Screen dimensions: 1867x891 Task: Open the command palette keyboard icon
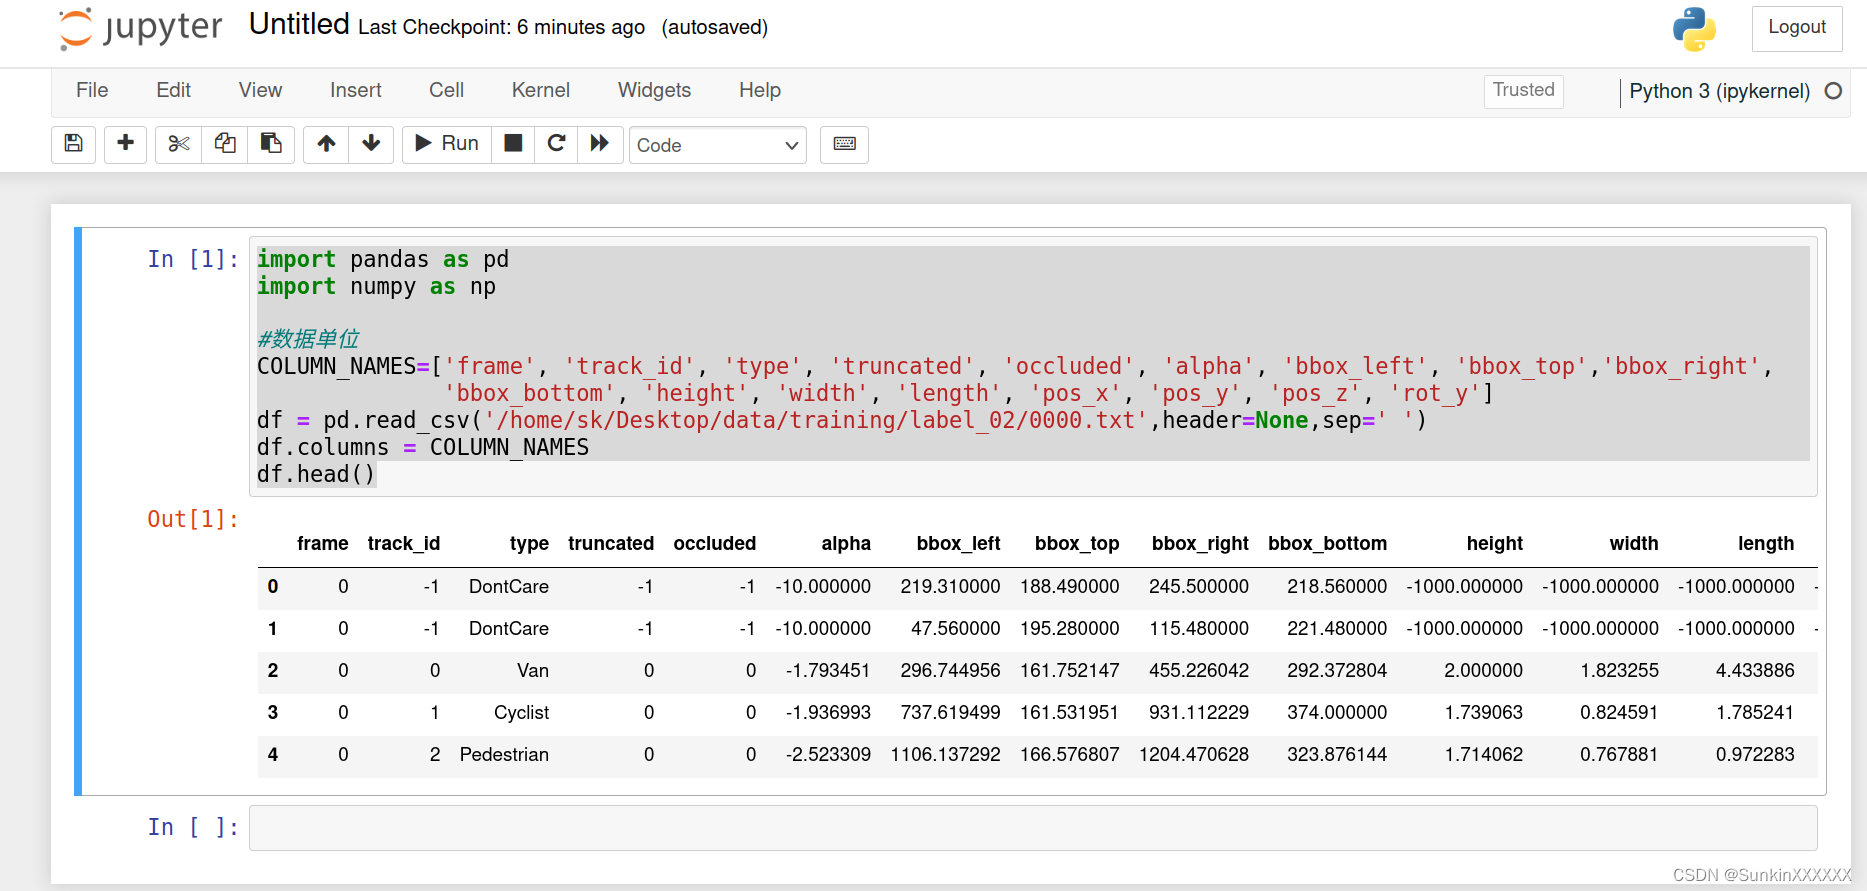click(844, 144)
